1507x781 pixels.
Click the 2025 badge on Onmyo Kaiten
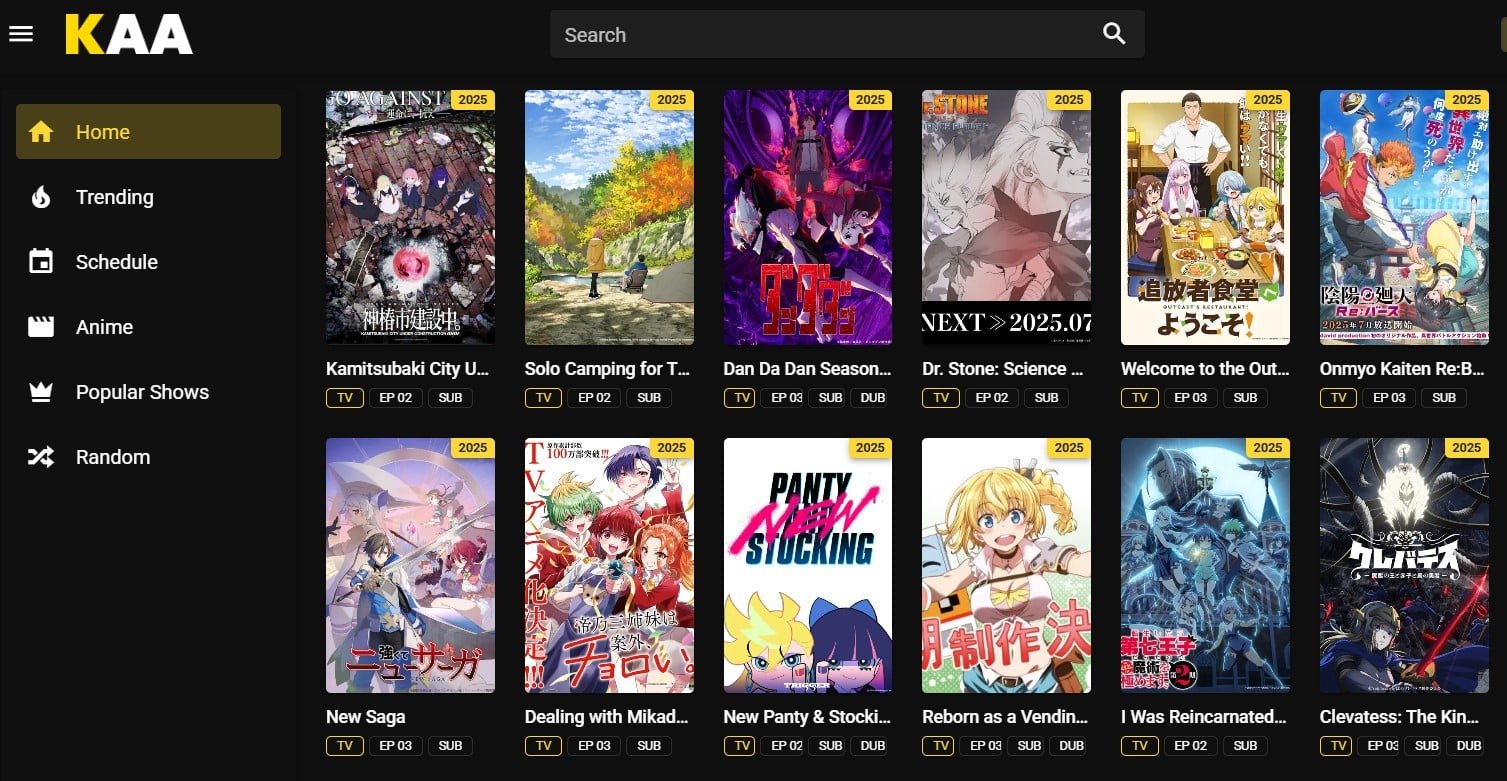(x=1466, y=99)
